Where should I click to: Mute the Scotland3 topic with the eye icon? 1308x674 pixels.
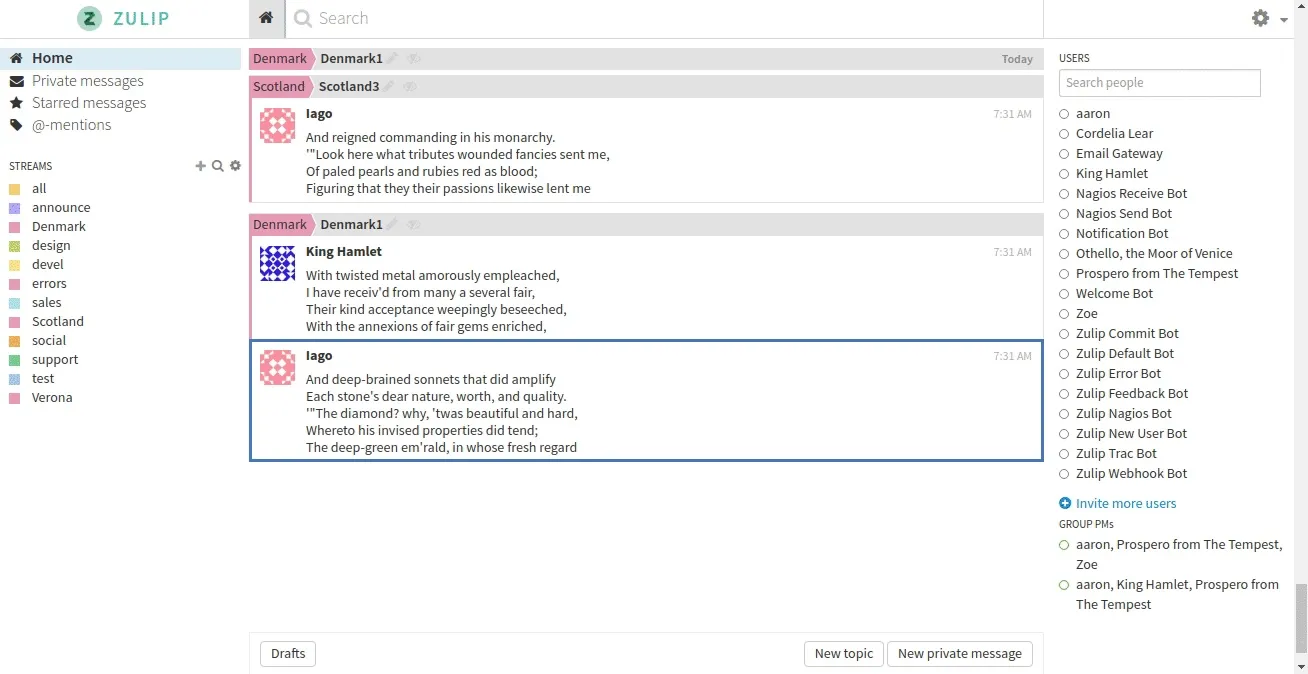410,87
